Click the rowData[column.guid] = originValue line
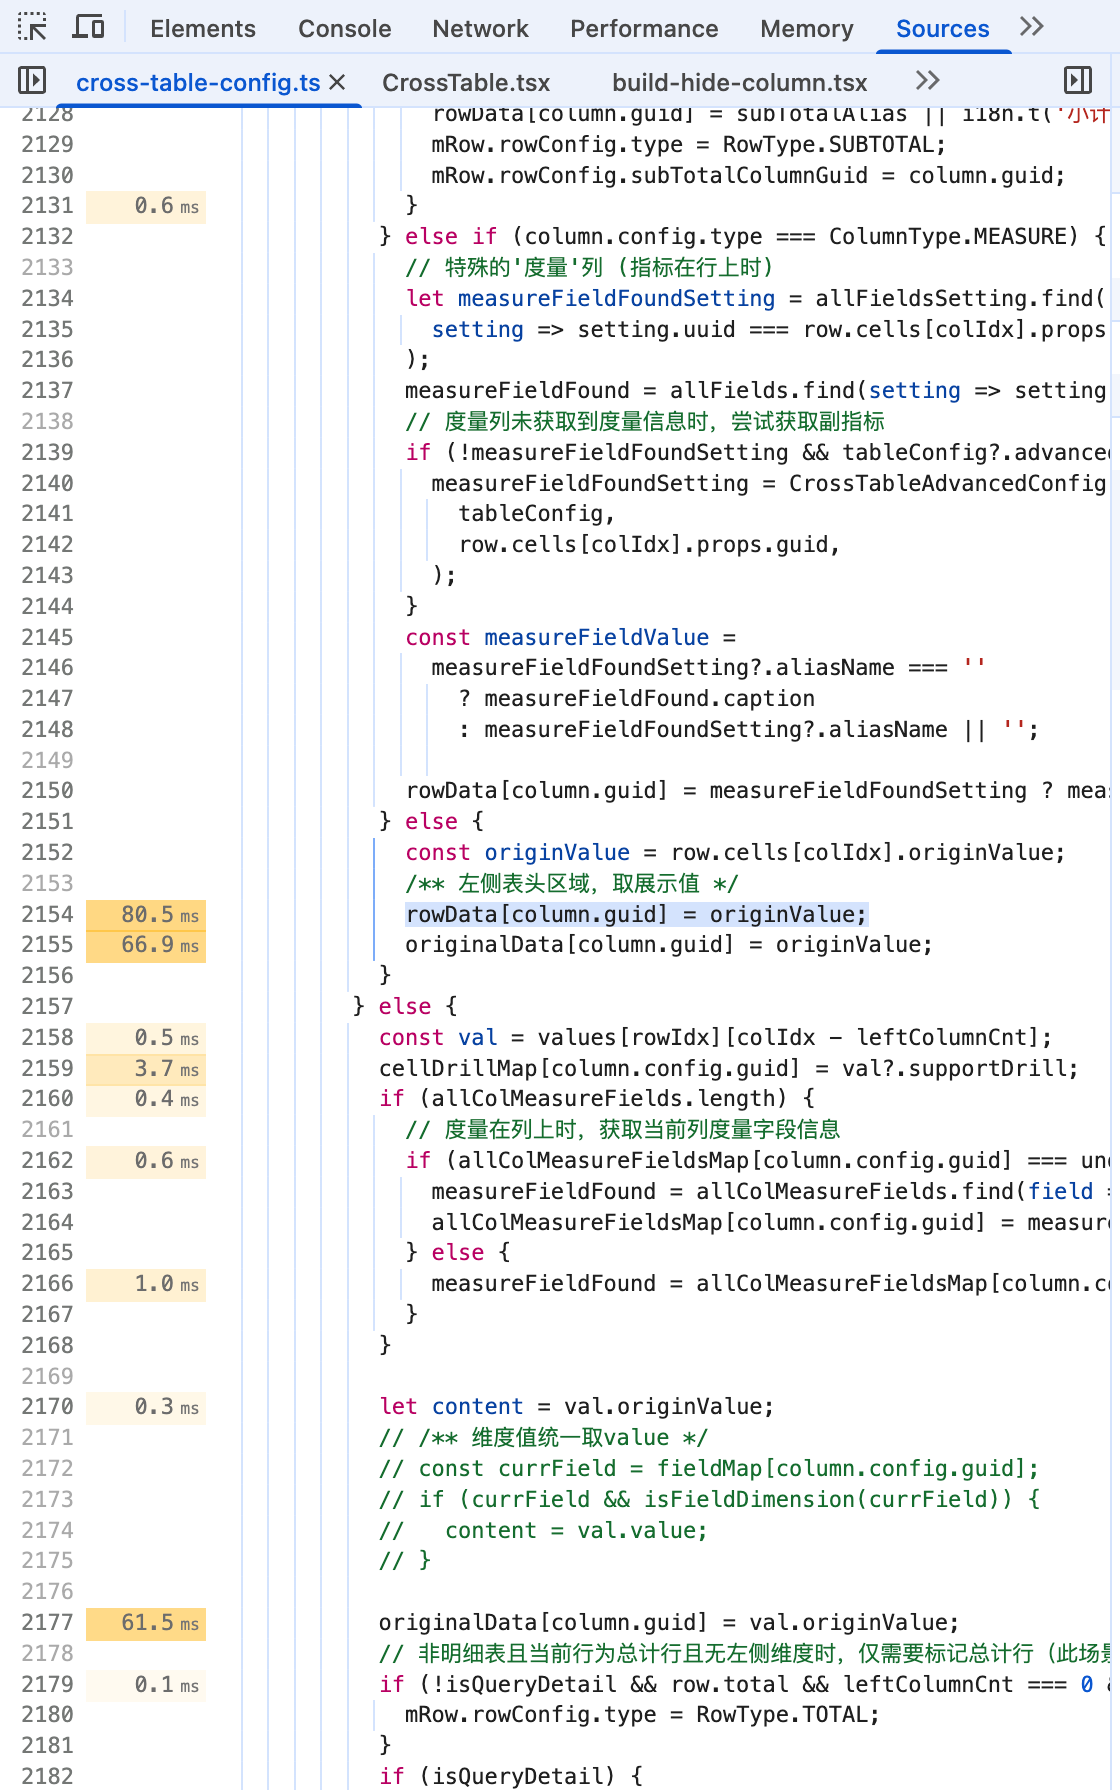1120x1790 pixels. click(x=636, y=914)
